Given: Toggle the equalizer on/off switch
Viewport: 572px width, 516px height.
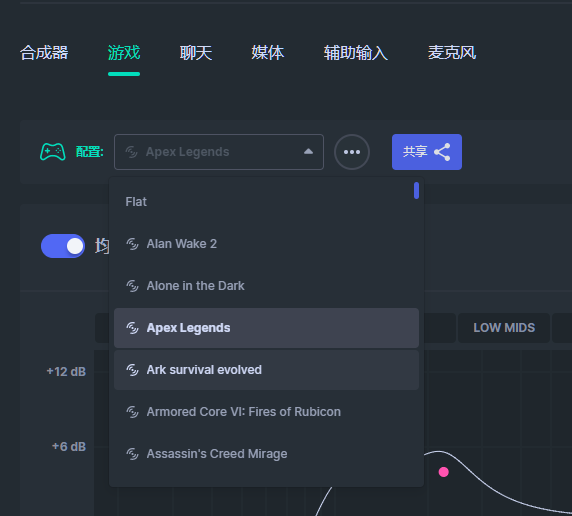Looking at the screenshot, I should pos(63,246).
